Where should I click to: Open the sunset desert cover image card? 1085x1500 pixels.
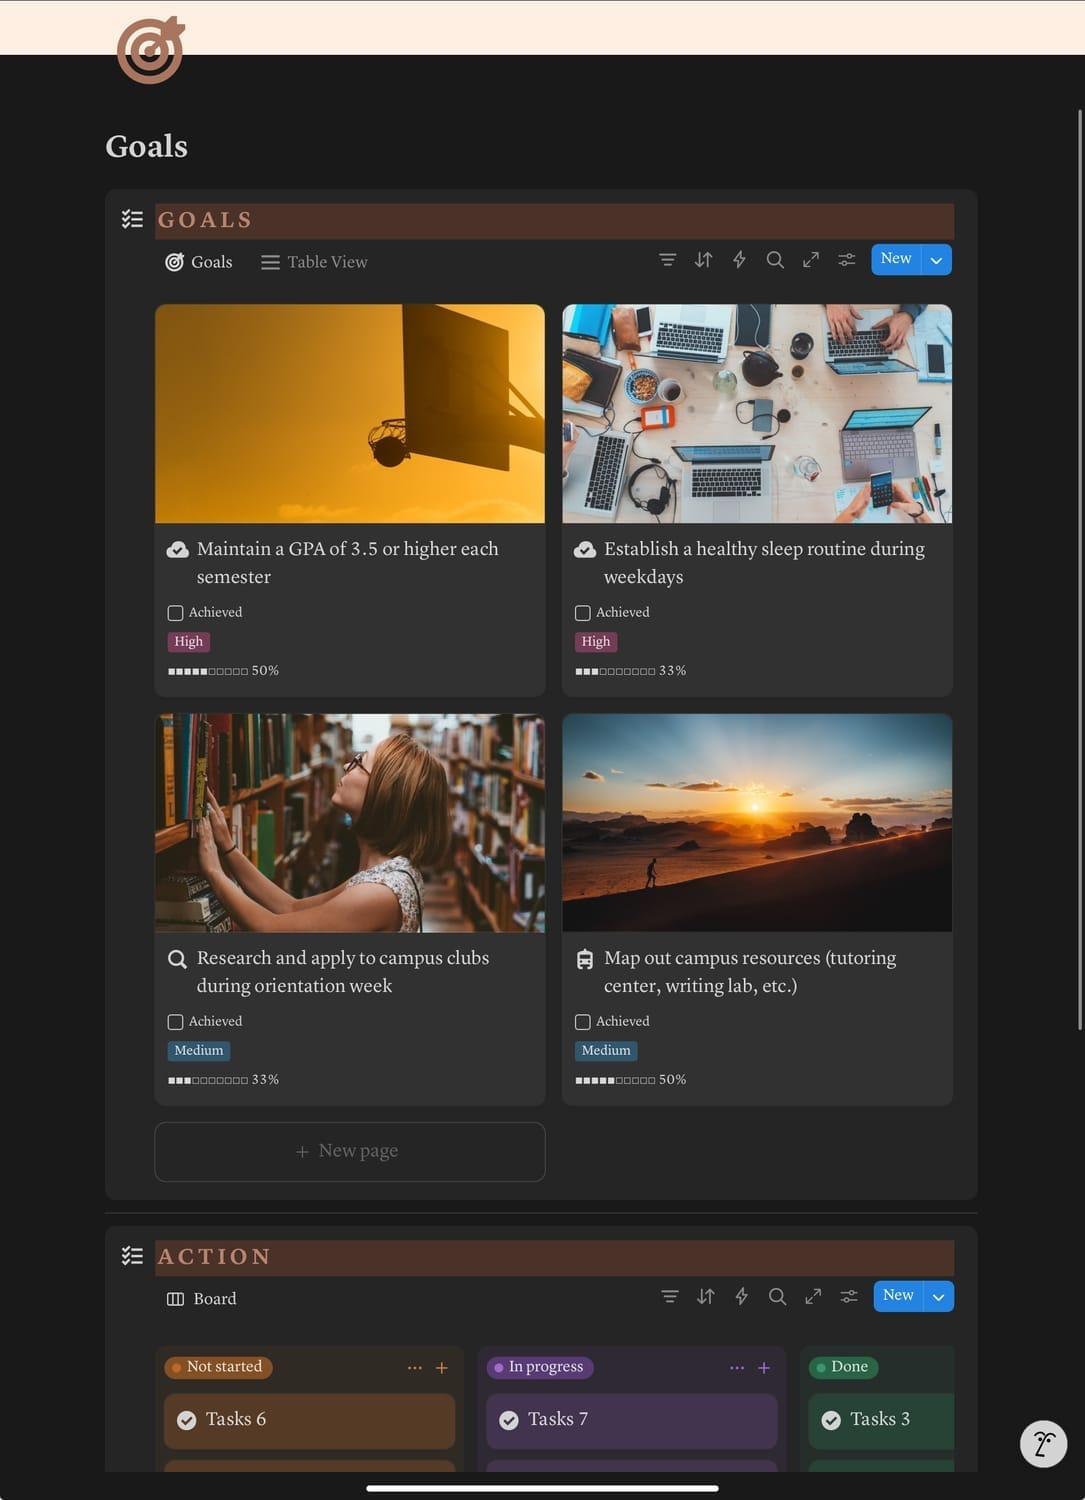757,822
